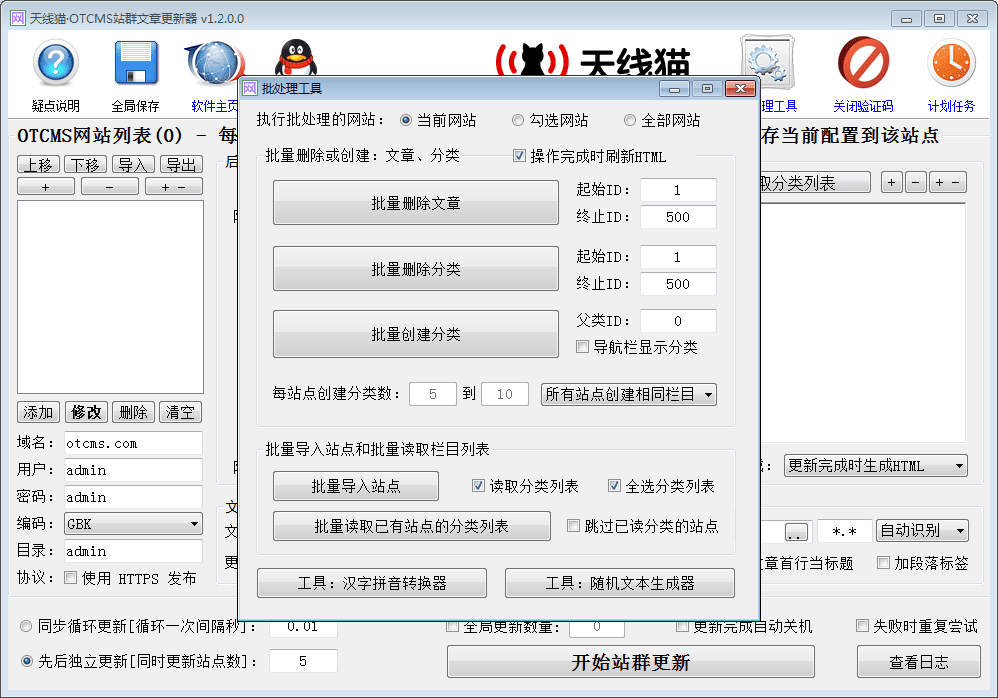Select 全部网站 radio option

pyautogui.click(x=629, y=120)
